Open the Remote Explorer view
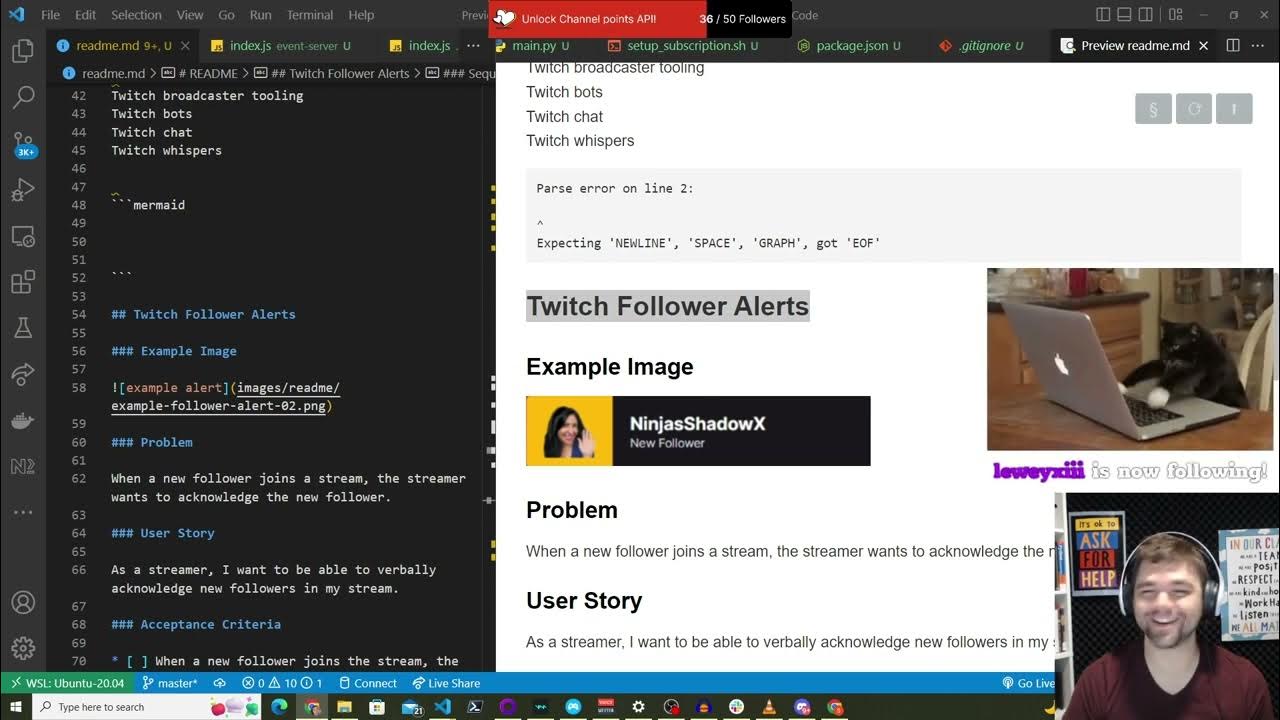The image size is (1280, 720). (23, 237)
